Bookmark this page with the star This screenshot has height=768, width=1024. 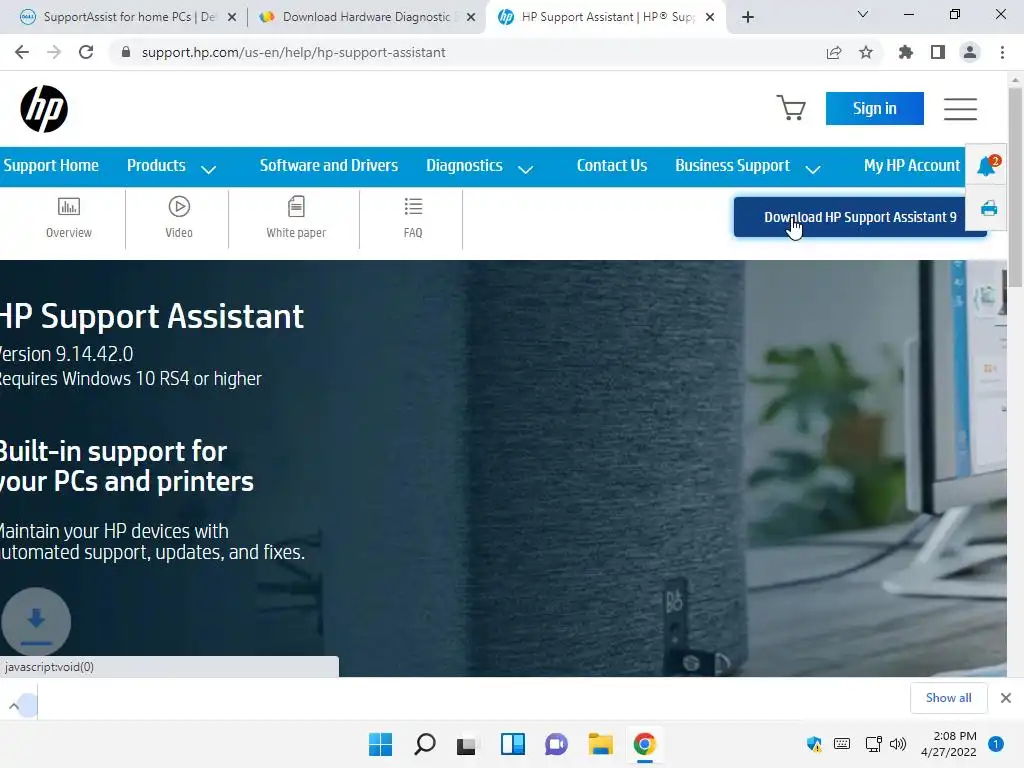tap(866, 52)
